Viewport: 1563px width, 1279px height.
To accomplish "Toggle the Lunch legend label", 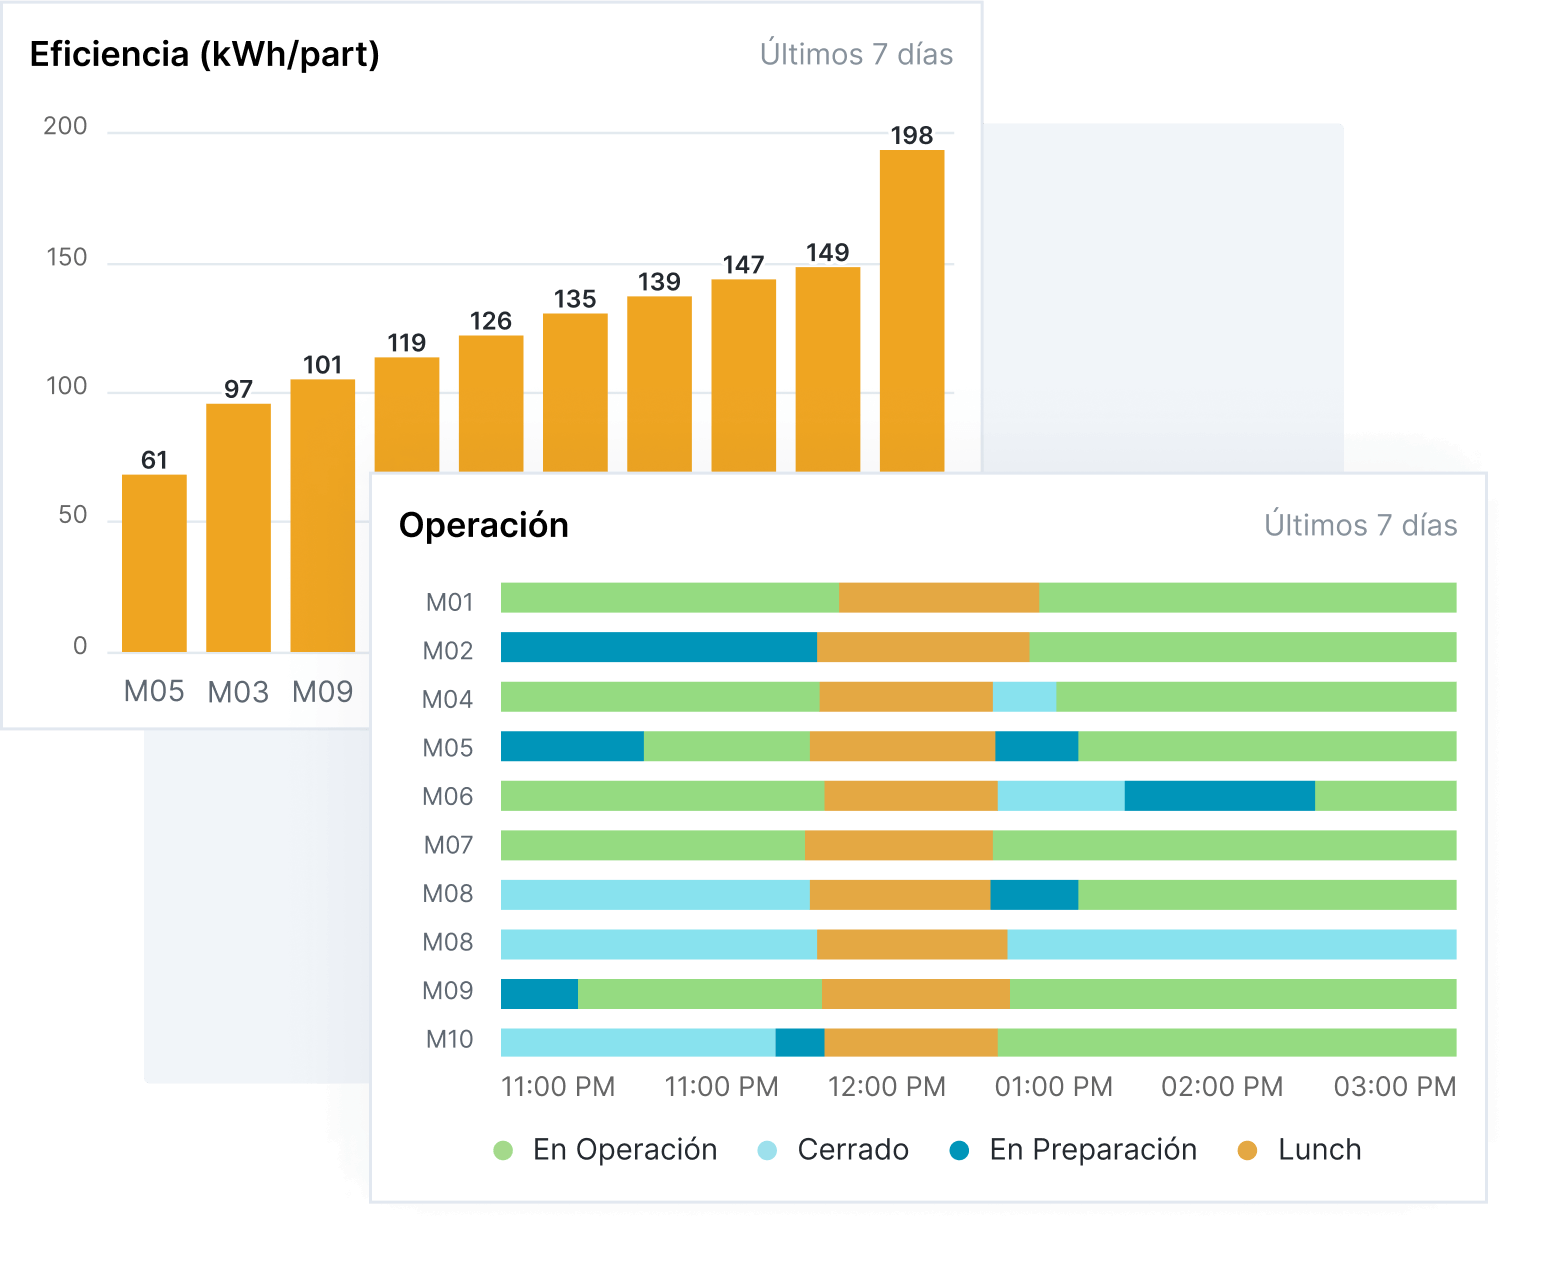I will click(1319, 1150).
